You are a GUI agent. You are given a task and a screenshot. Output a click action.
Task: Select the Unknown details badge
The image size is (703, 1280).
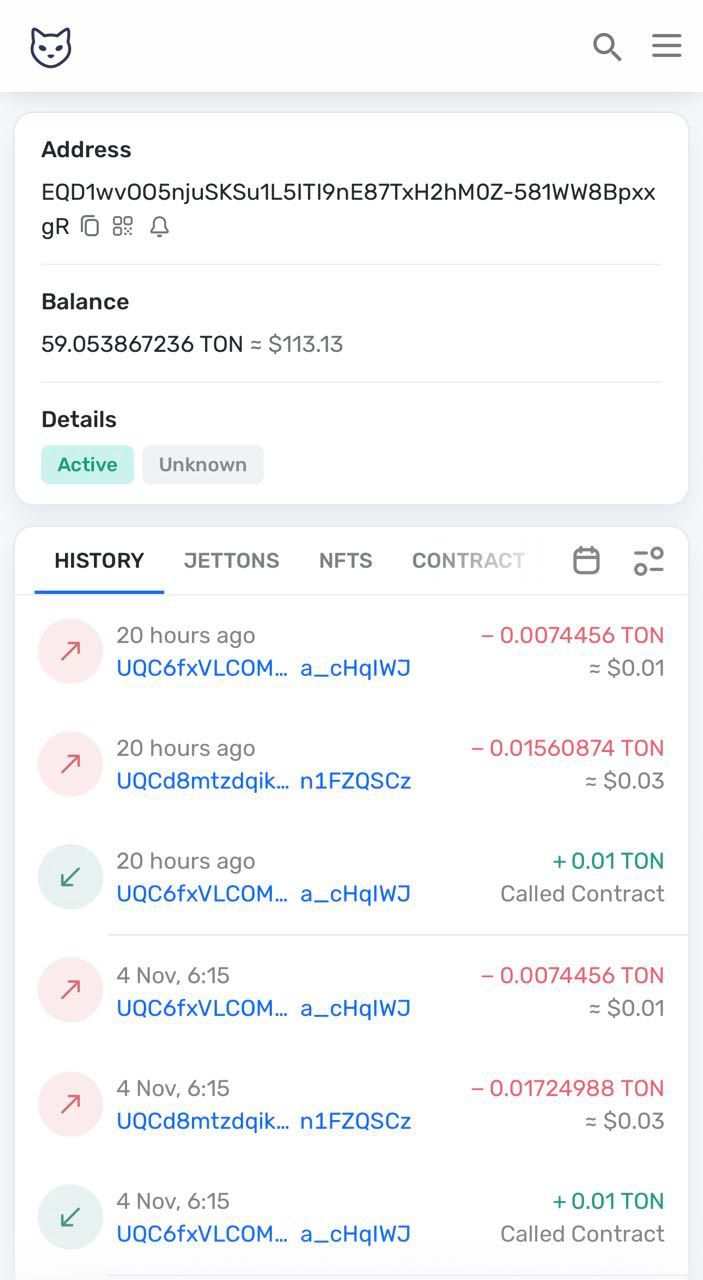(202, 464)
